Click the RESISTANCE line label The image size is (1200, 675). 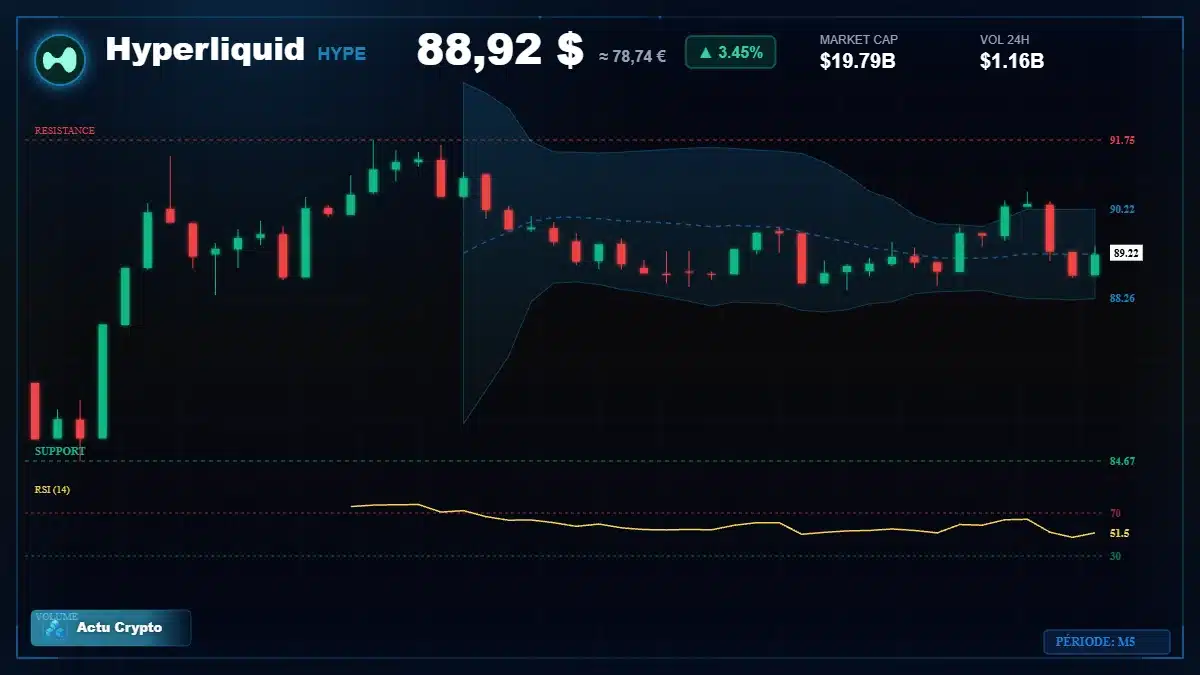pyautogui.click(x=65, y=131)
